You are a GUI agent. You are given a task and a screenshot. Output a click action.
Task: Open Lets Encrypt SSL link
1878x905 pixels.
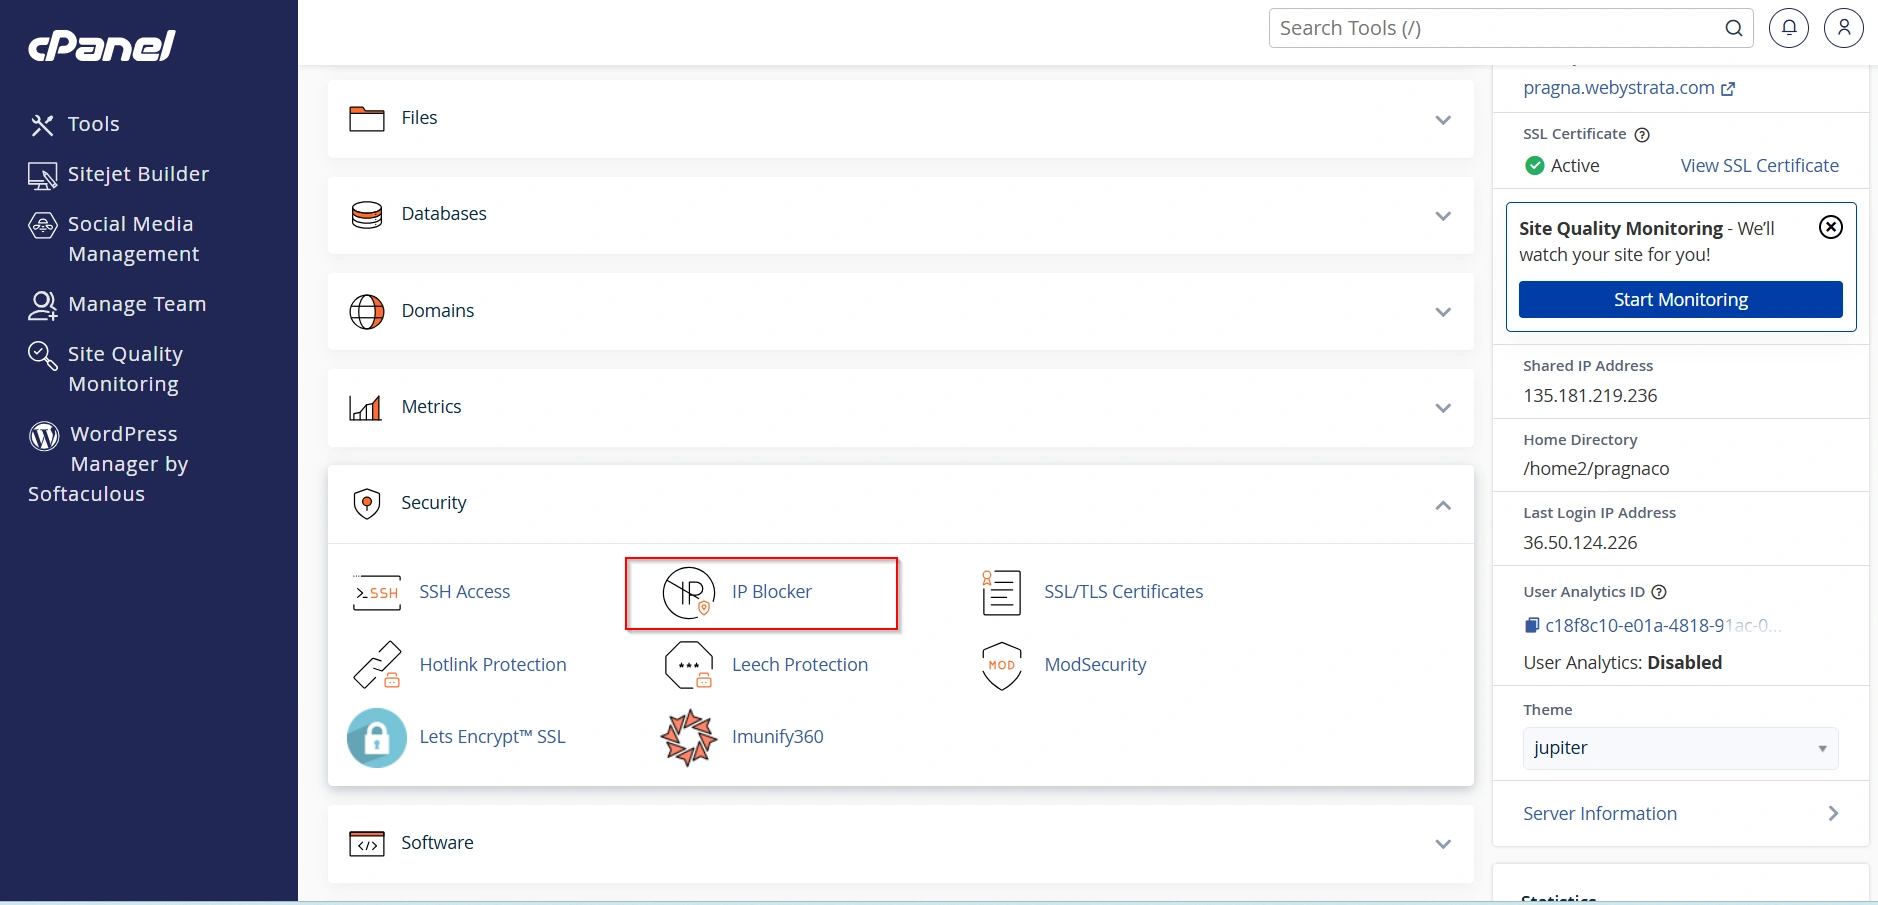492,737
